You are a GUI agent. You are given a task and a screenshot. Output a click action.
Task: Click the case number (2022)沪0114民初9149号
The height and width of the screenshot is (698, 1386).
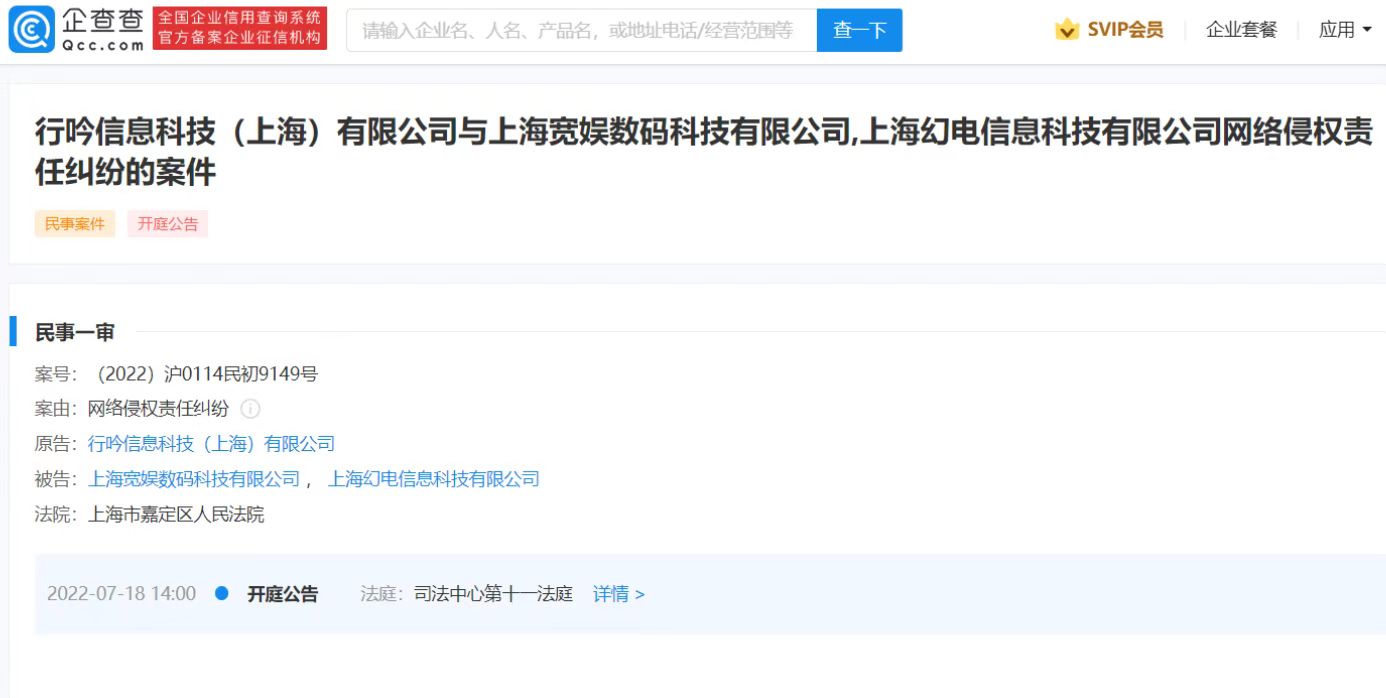203,375
